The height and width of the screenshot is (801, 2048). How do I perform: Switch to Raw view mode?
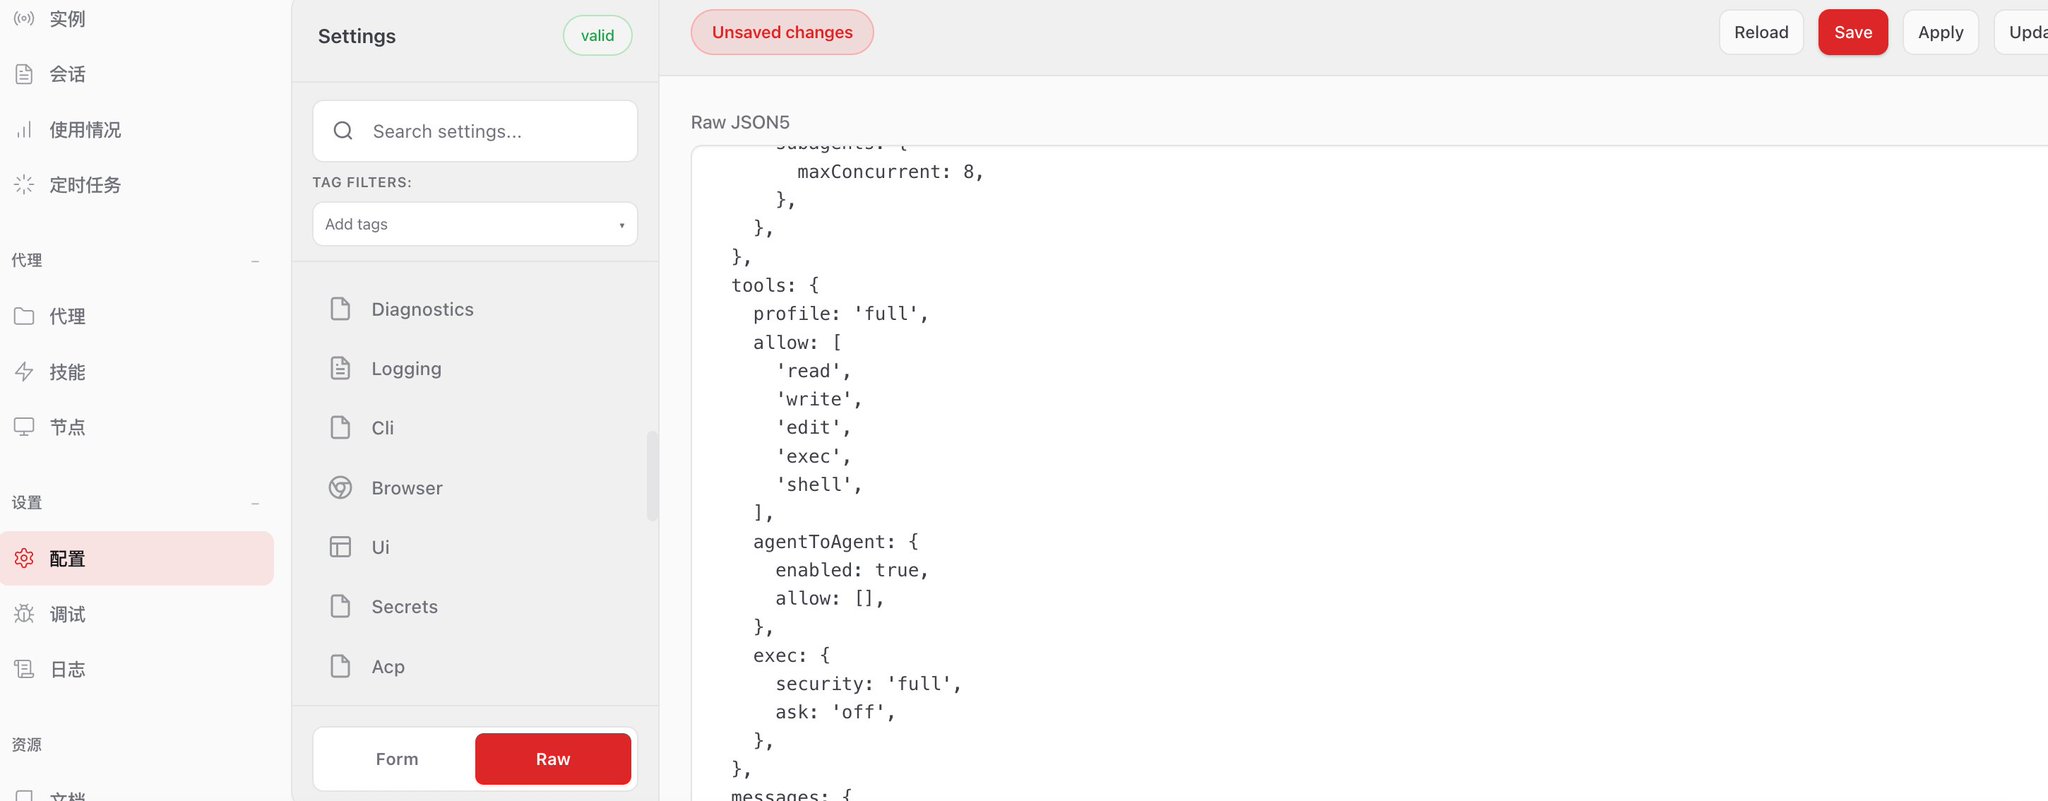[x=553, y=759]
